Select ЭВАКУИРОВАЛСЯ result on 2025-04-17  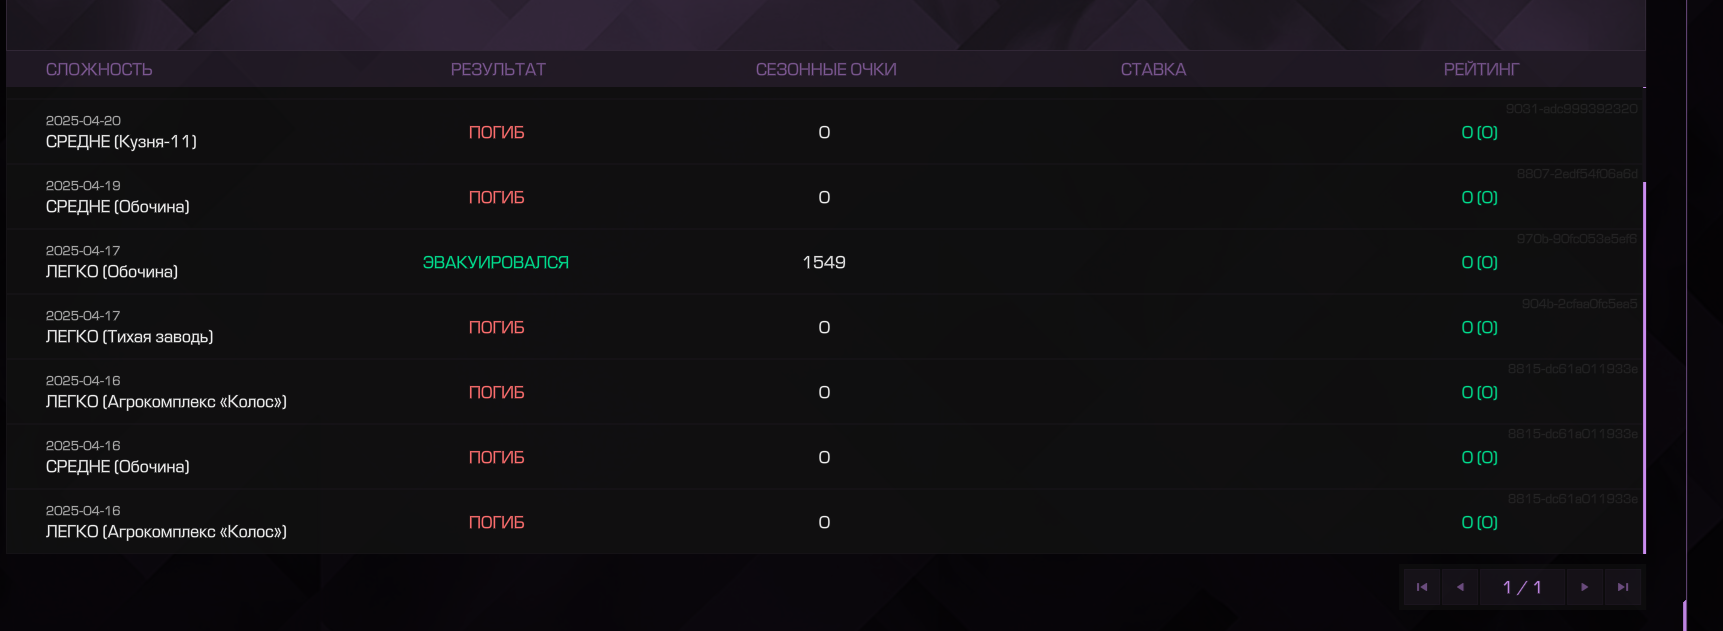[496, 262]
